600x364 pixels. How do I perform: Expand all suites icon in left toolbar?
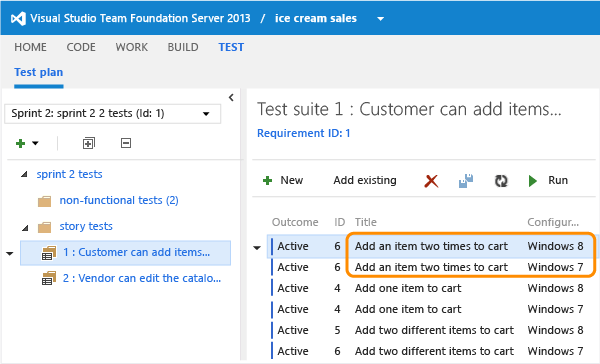(x=89, y=143)
